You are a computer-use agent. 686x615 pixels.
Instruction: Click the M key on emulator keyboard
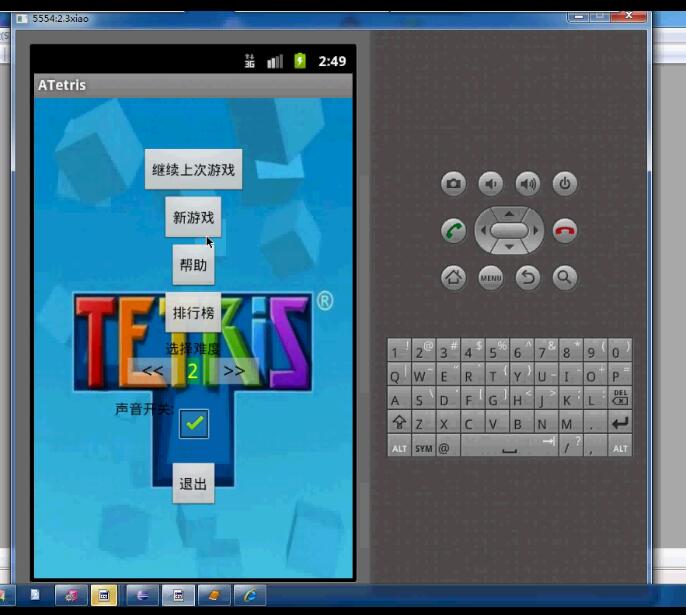(570, 423)
